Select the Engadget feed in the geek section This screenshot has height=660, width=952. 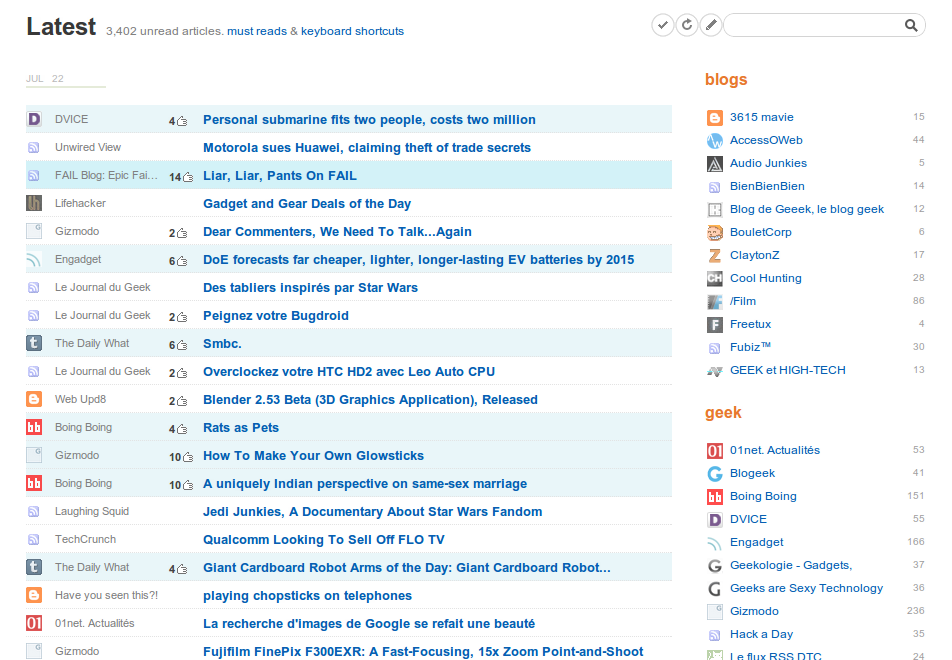pos(756,542)
